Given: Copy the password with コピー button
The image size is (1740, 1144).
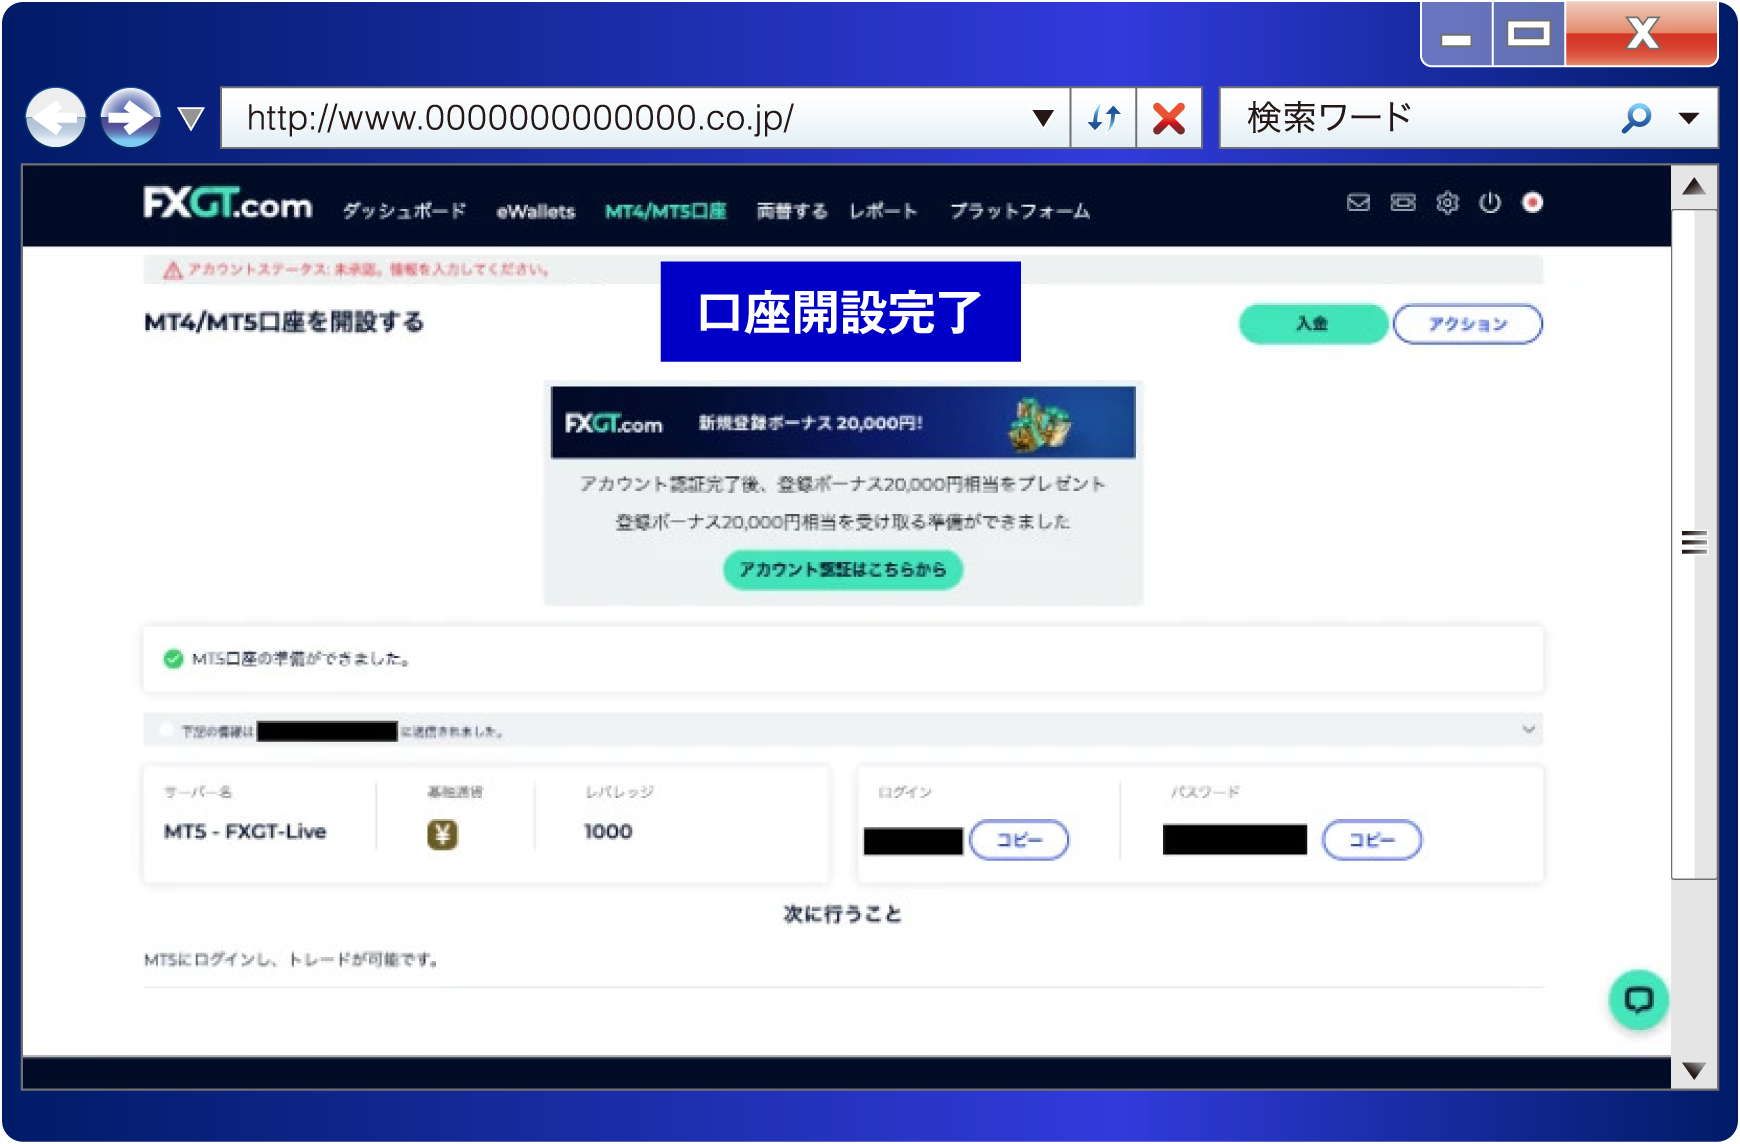Looking at the screenshot, I should (1372, 840).
